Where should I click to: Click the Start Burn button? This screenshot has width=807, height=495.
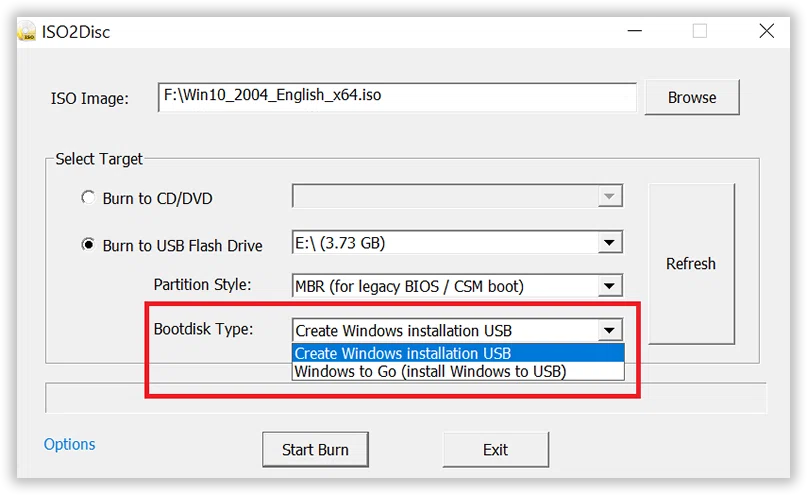pos(315,450)
